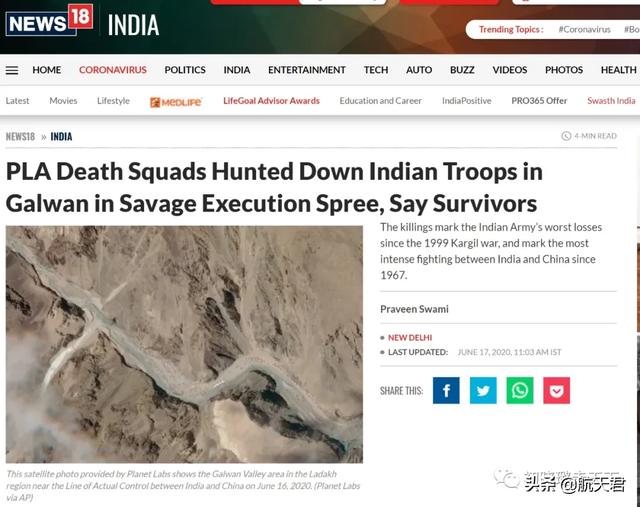
Task: Share article via WhatsApp icon
Action: click(520, 391)
